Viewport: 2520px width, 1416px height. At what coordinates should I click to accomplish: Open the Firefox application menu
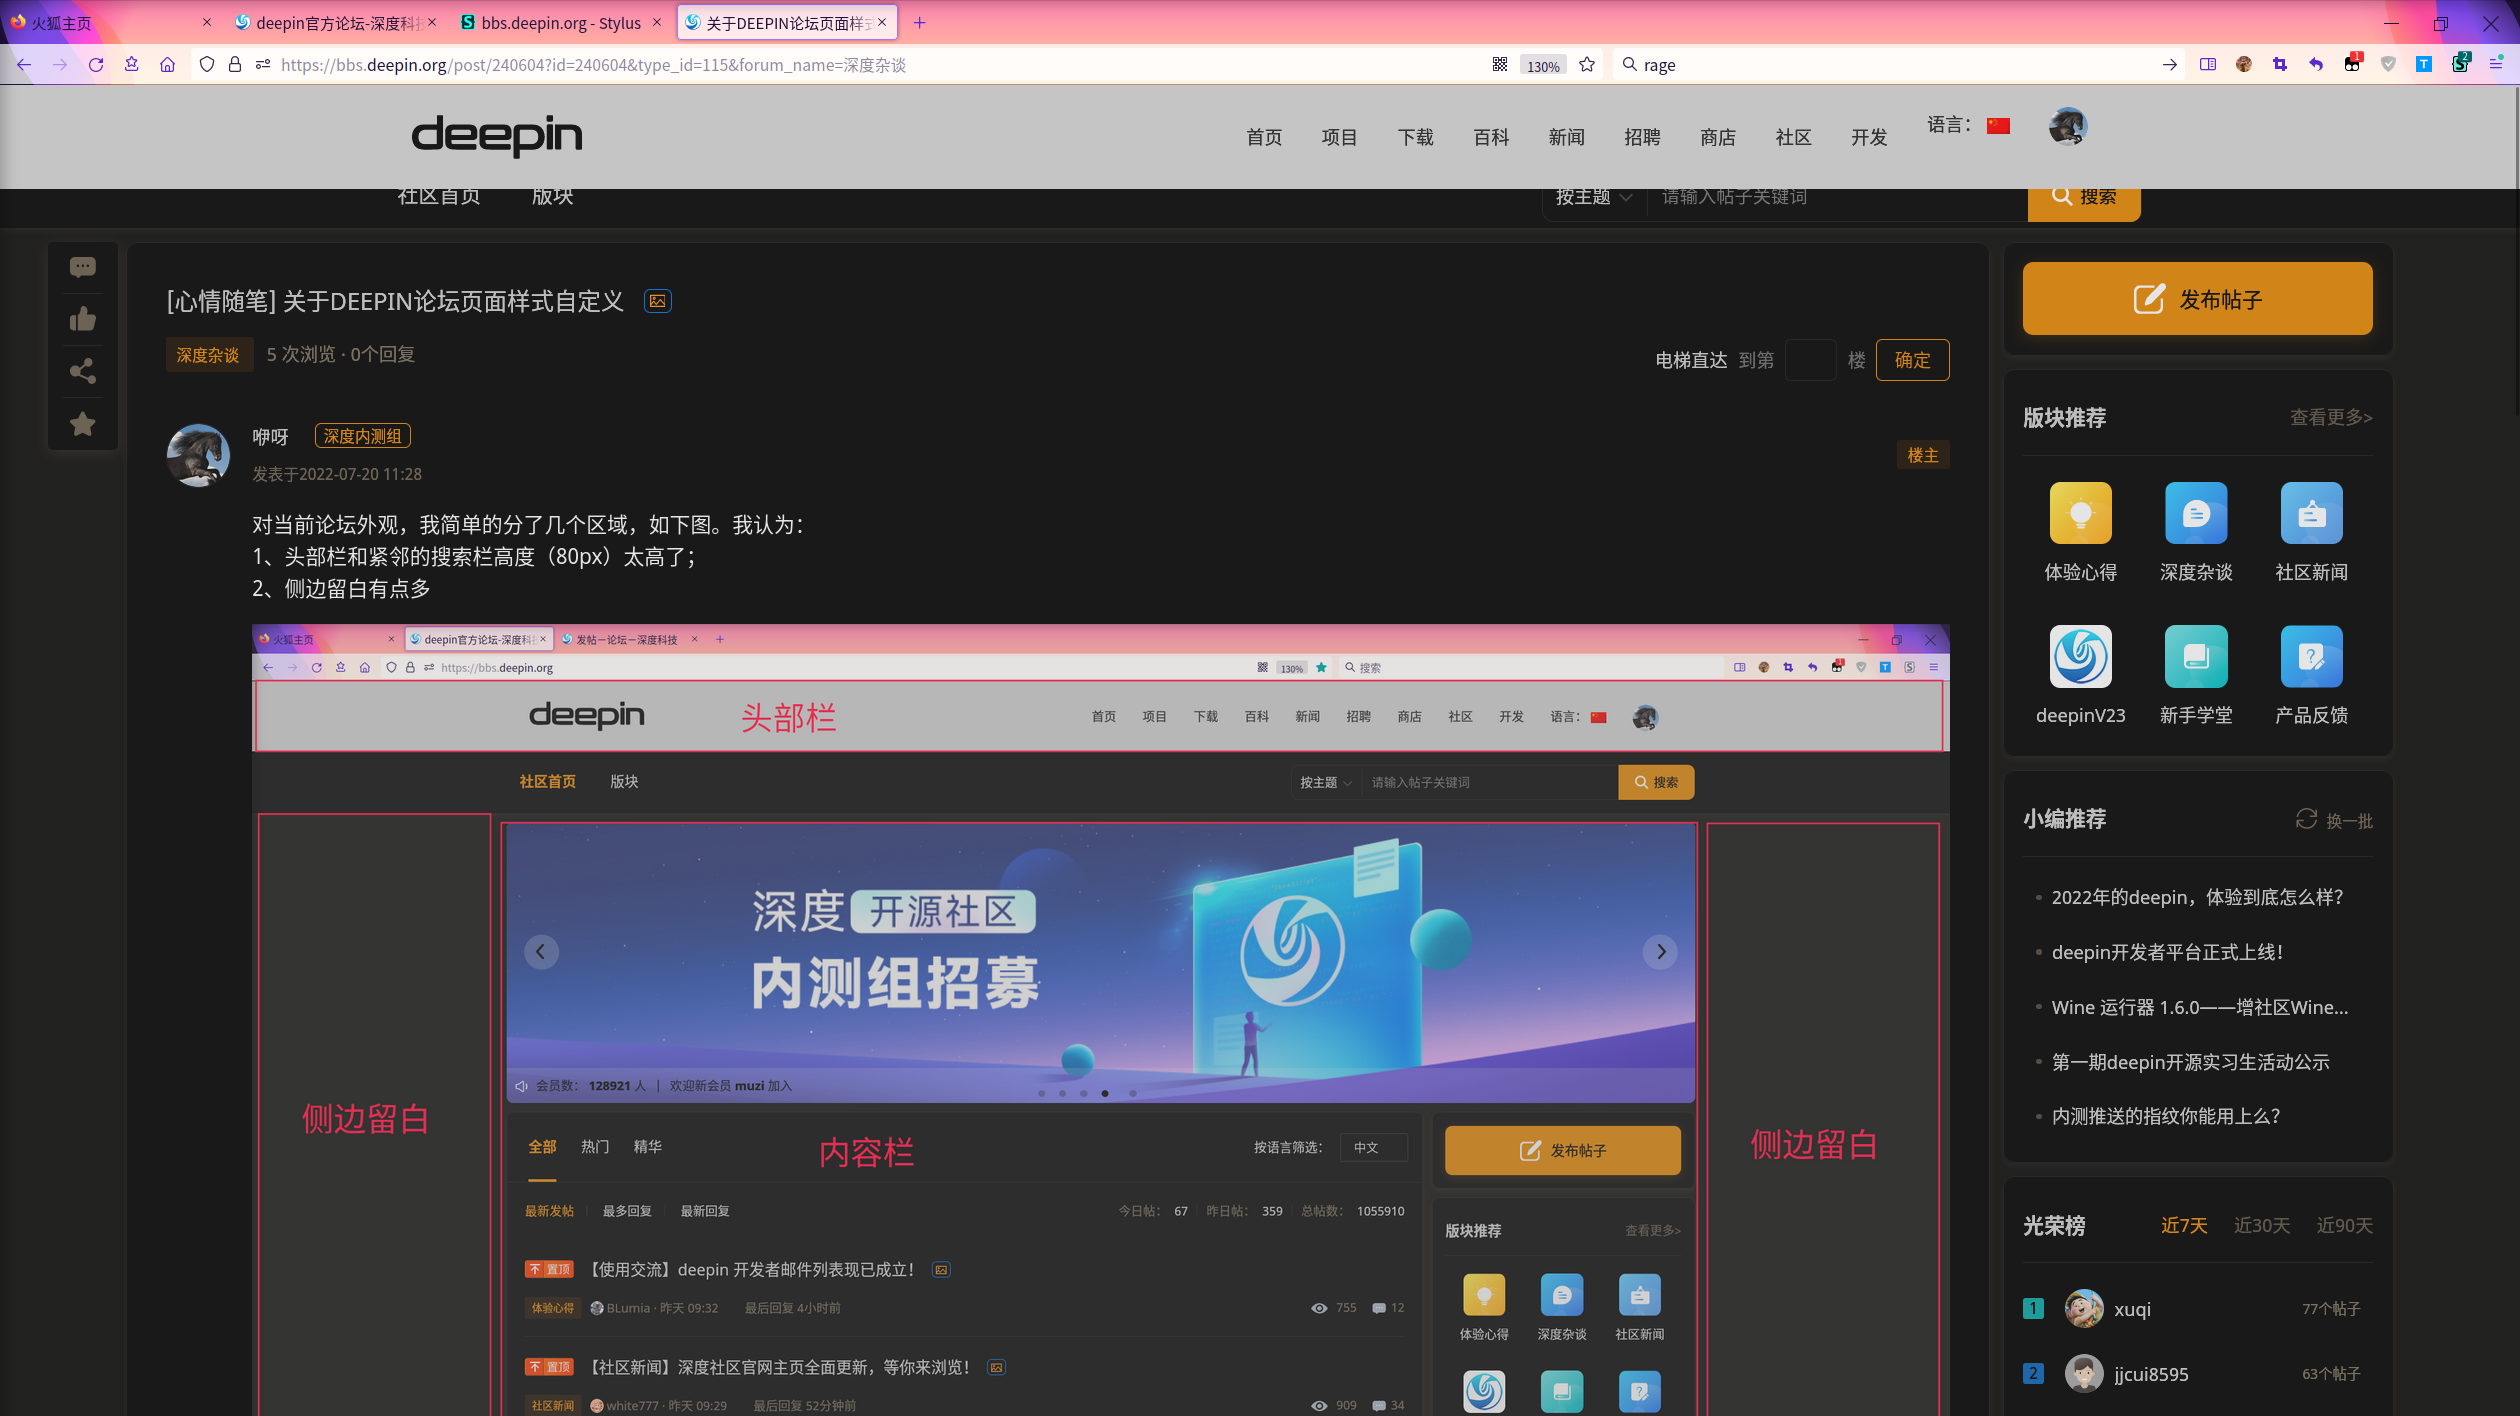click(2495, 64)
